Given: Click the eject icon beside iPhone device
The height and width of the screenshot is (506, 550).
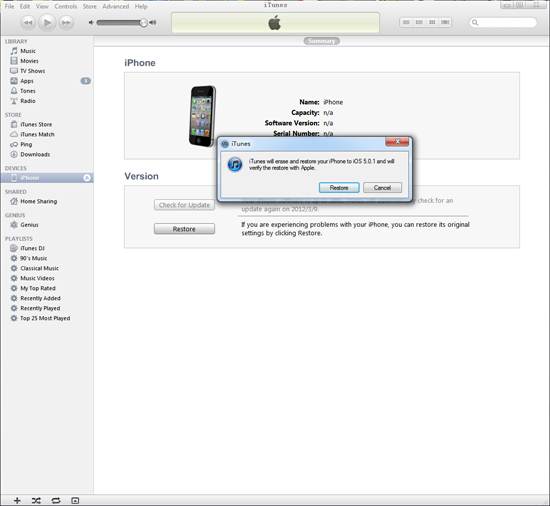Looking at the screenshot, I should pyautogui.click(x=87, y=178).
